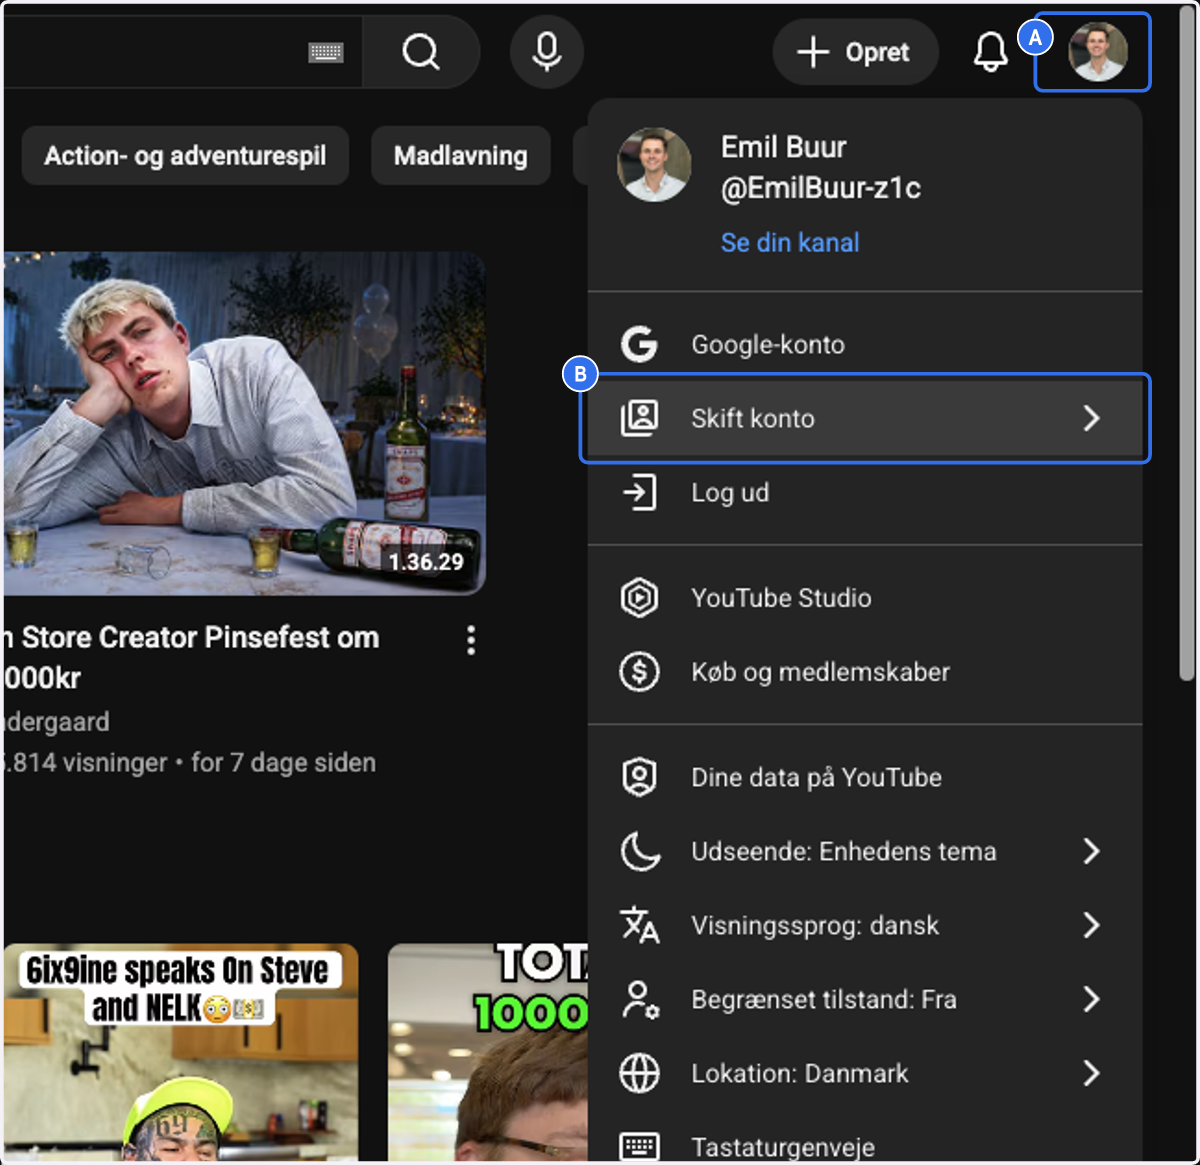Screen dimensions: 1200x1165
Task: Expand the Begrænset tilstand chevron
Action: coord(1091,999)
